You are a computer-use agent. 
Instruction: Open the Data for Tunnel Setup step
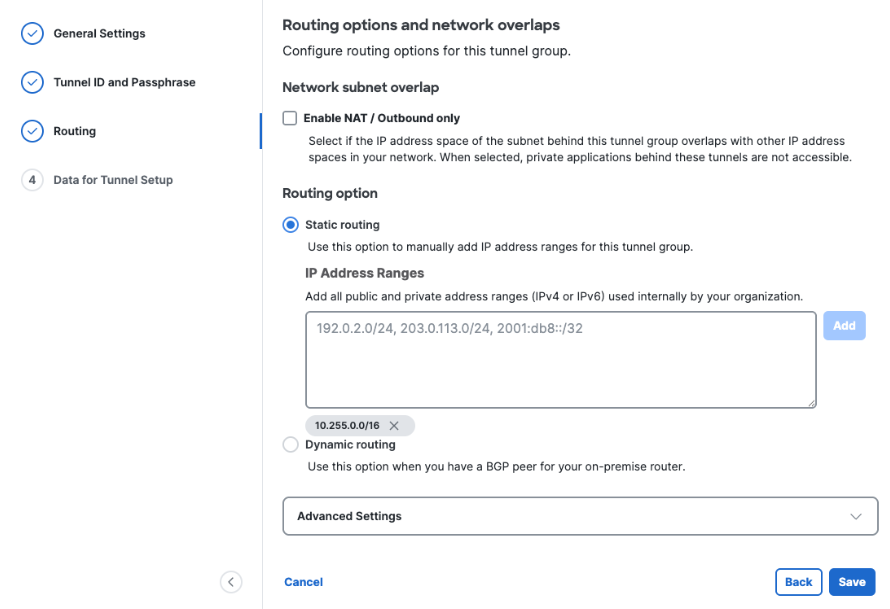pyautogui.click(x=113, y=180)
